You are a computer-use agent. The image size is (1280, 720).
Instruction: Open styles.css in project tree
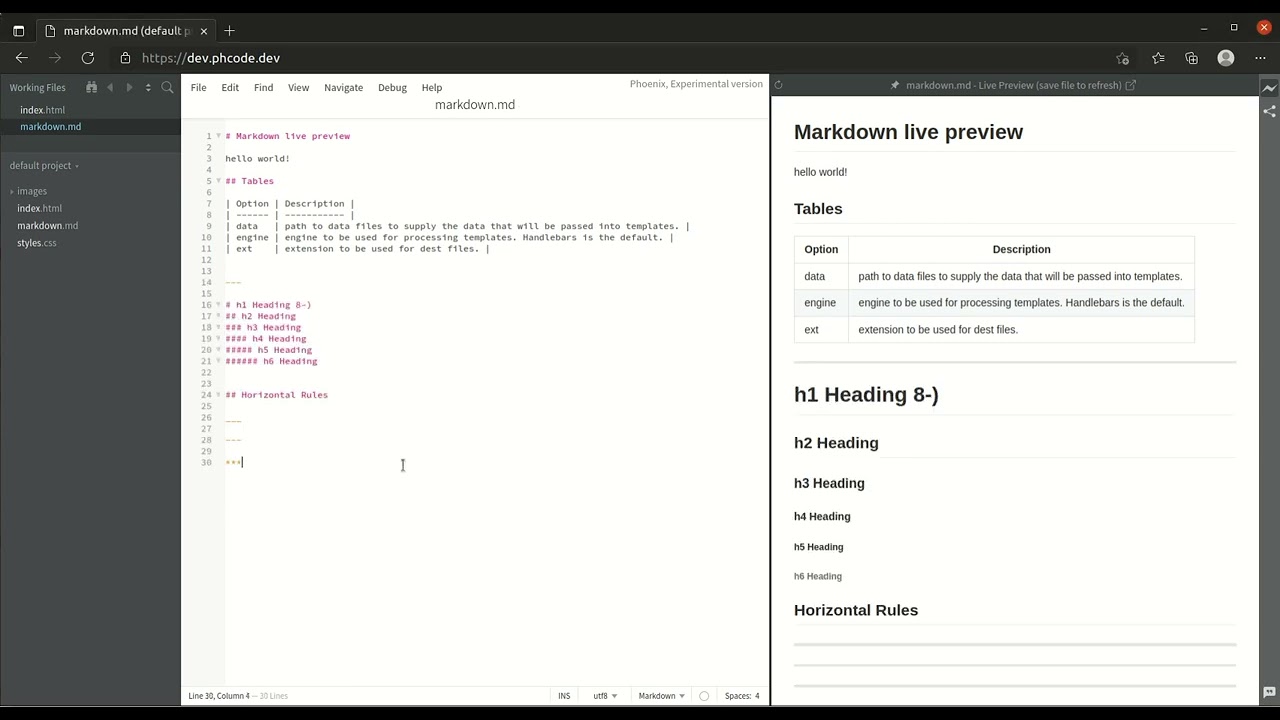(x=36, y=243)
